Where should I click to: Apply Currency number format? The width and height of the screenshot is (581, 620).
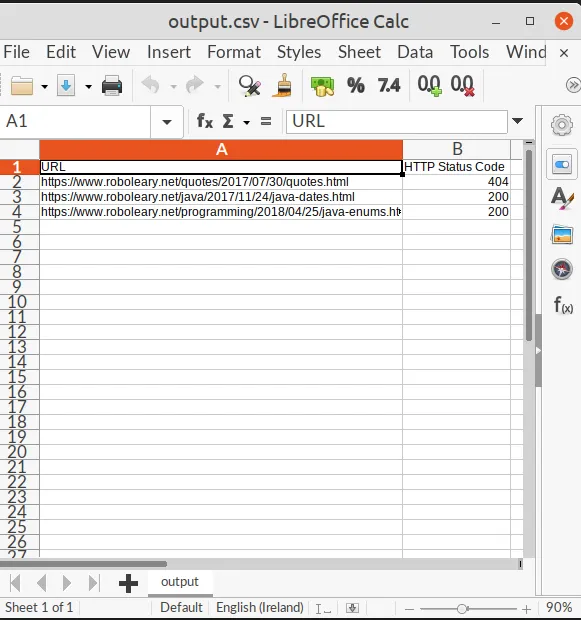[x=322, y=86]
